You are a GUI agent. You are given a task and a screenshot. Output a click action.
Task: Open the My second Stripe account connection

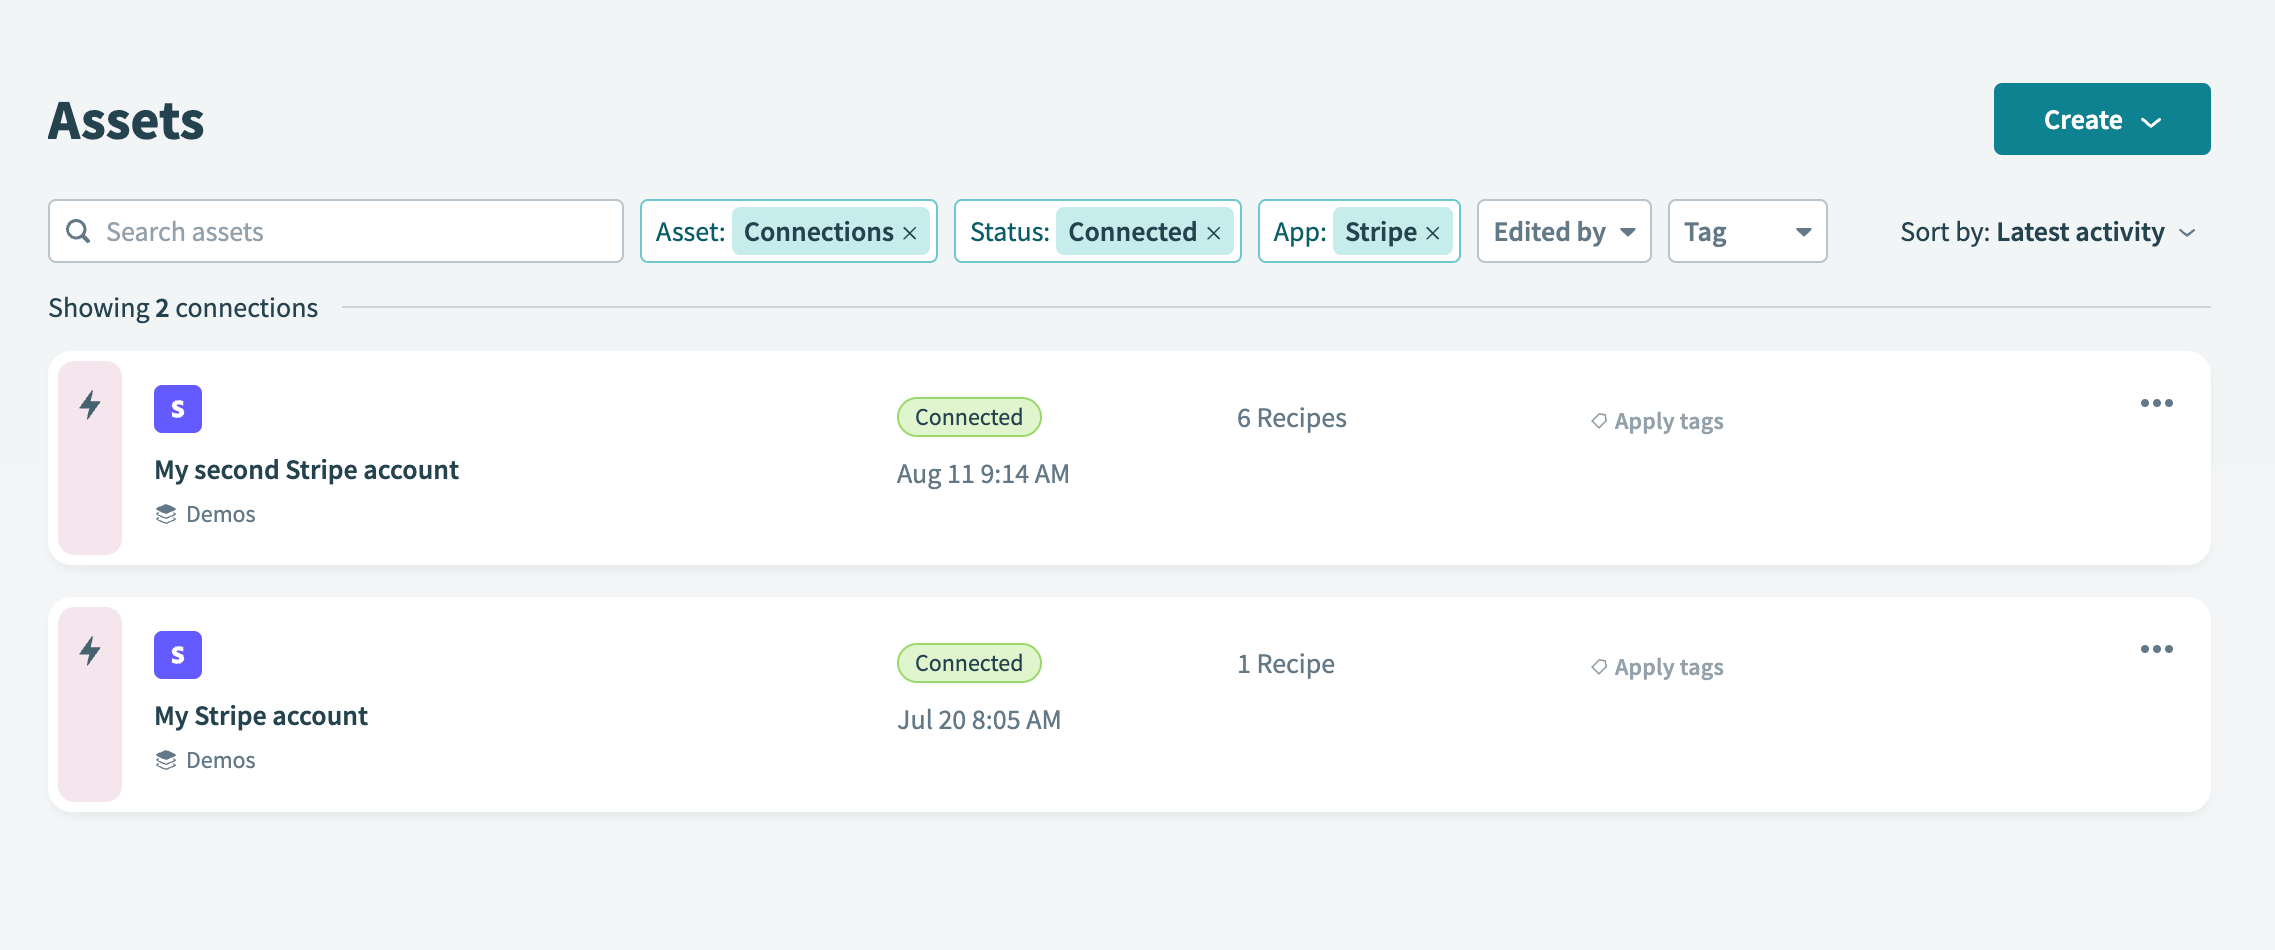click(x=306, y=469)
